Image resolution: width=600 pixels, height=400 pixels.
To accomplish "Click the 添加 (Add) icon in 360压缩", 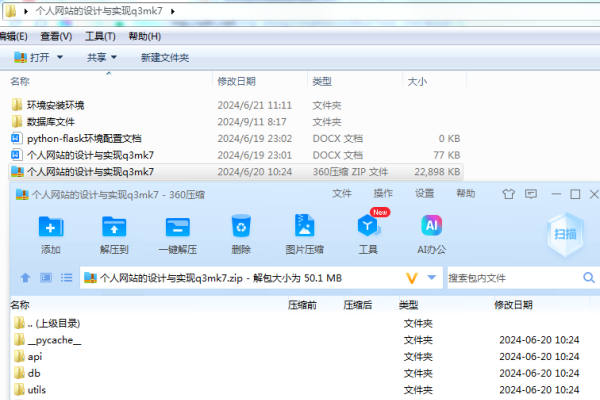I will click(x=51, y=227).
